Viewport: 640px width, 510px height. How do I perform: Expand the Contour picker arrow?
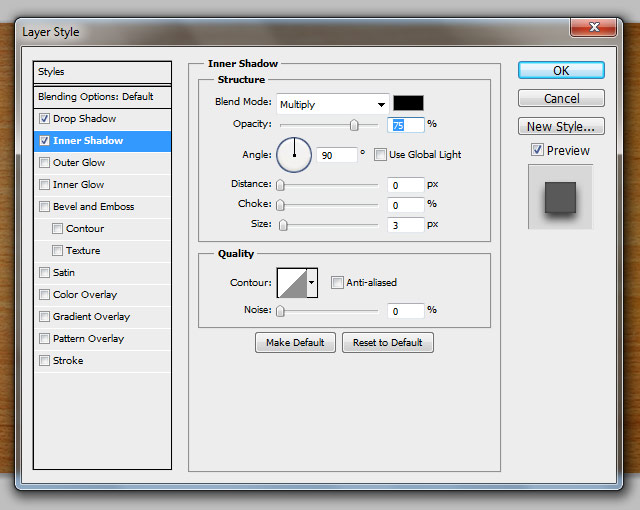click(x=312, y=283)
